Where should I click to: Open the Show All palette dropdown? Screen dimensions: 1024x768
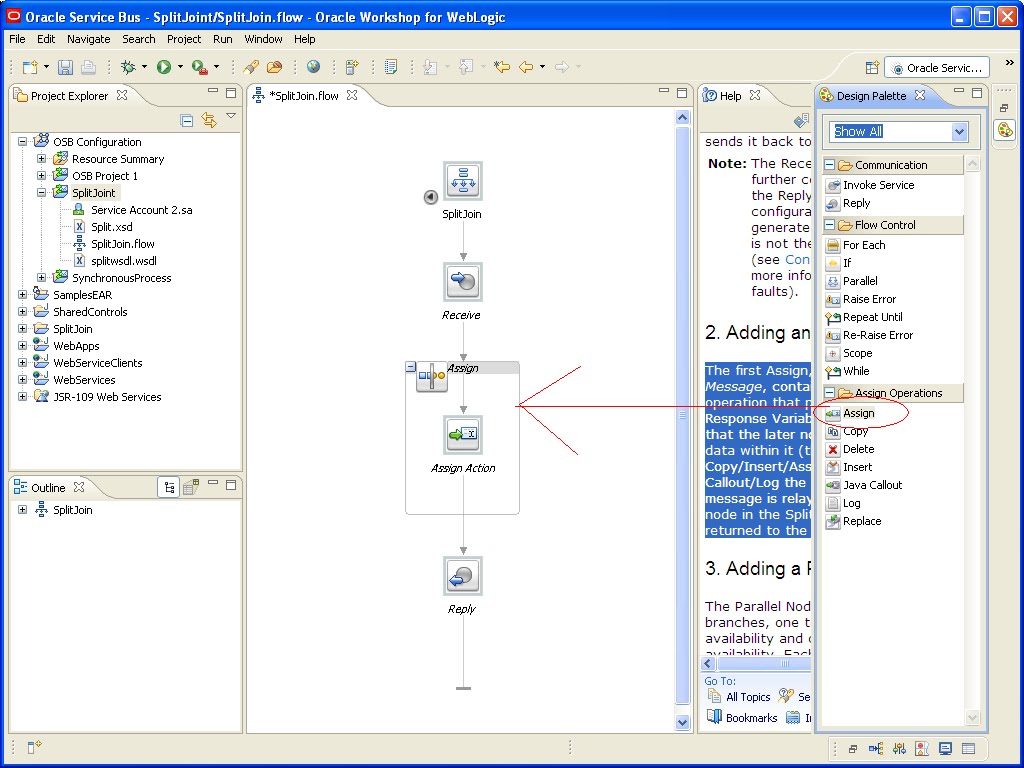tap(959, 132)
